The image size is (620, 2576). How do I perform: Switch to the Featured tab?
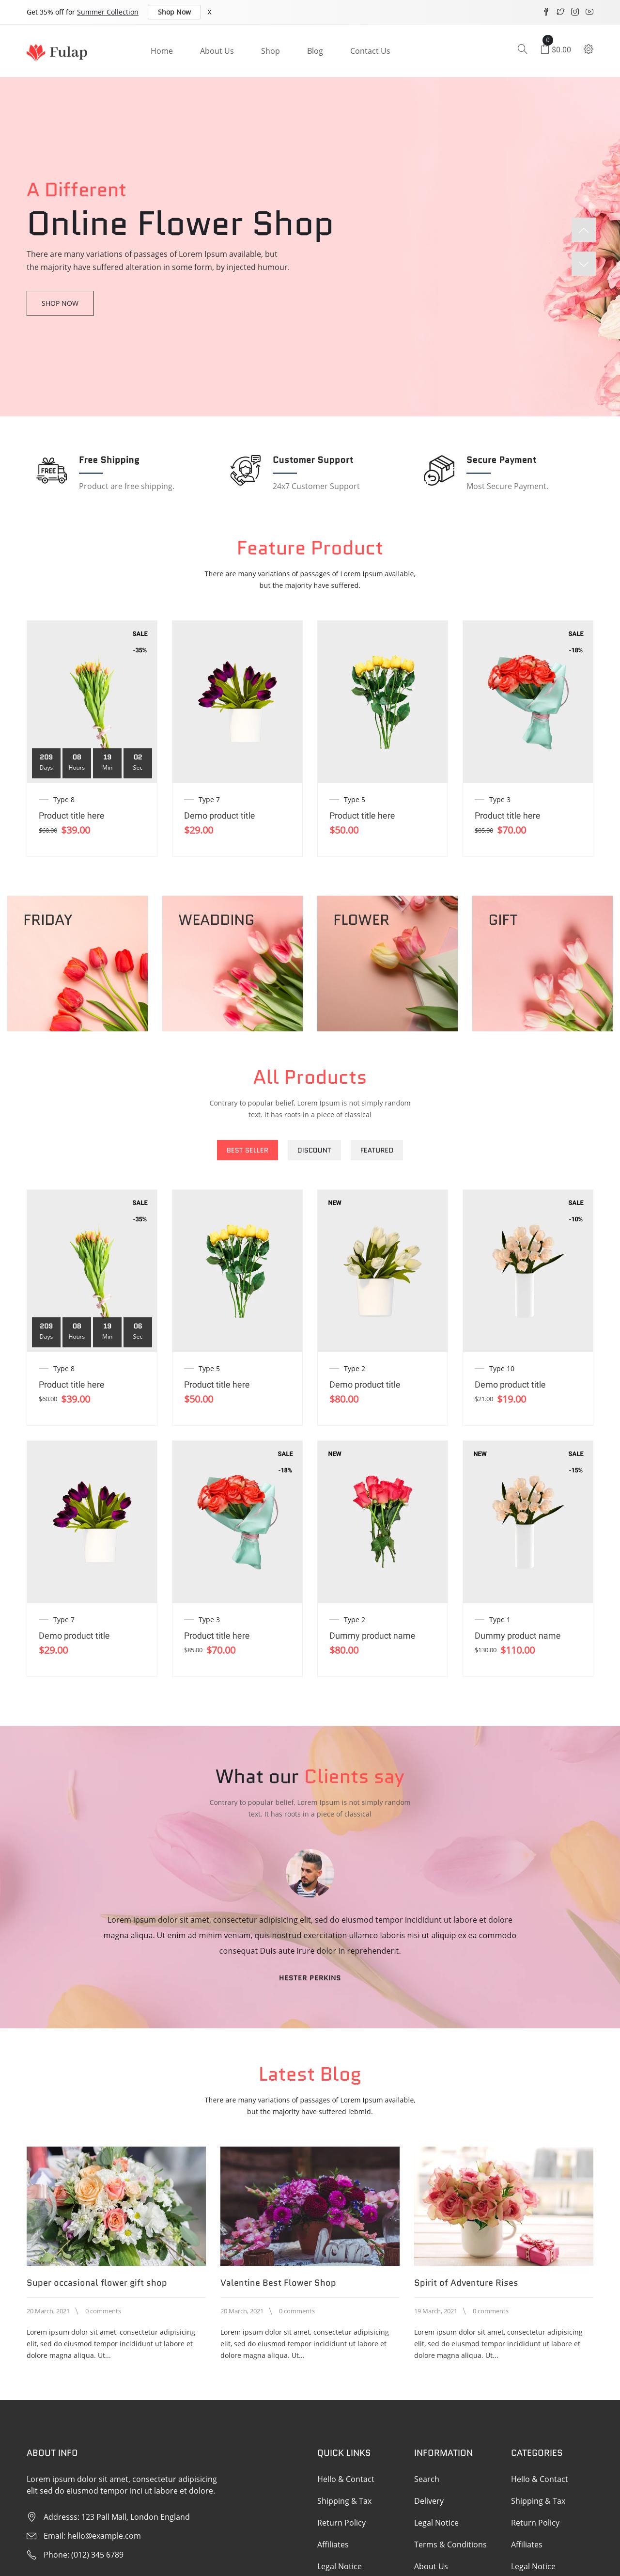(376, 1150)
